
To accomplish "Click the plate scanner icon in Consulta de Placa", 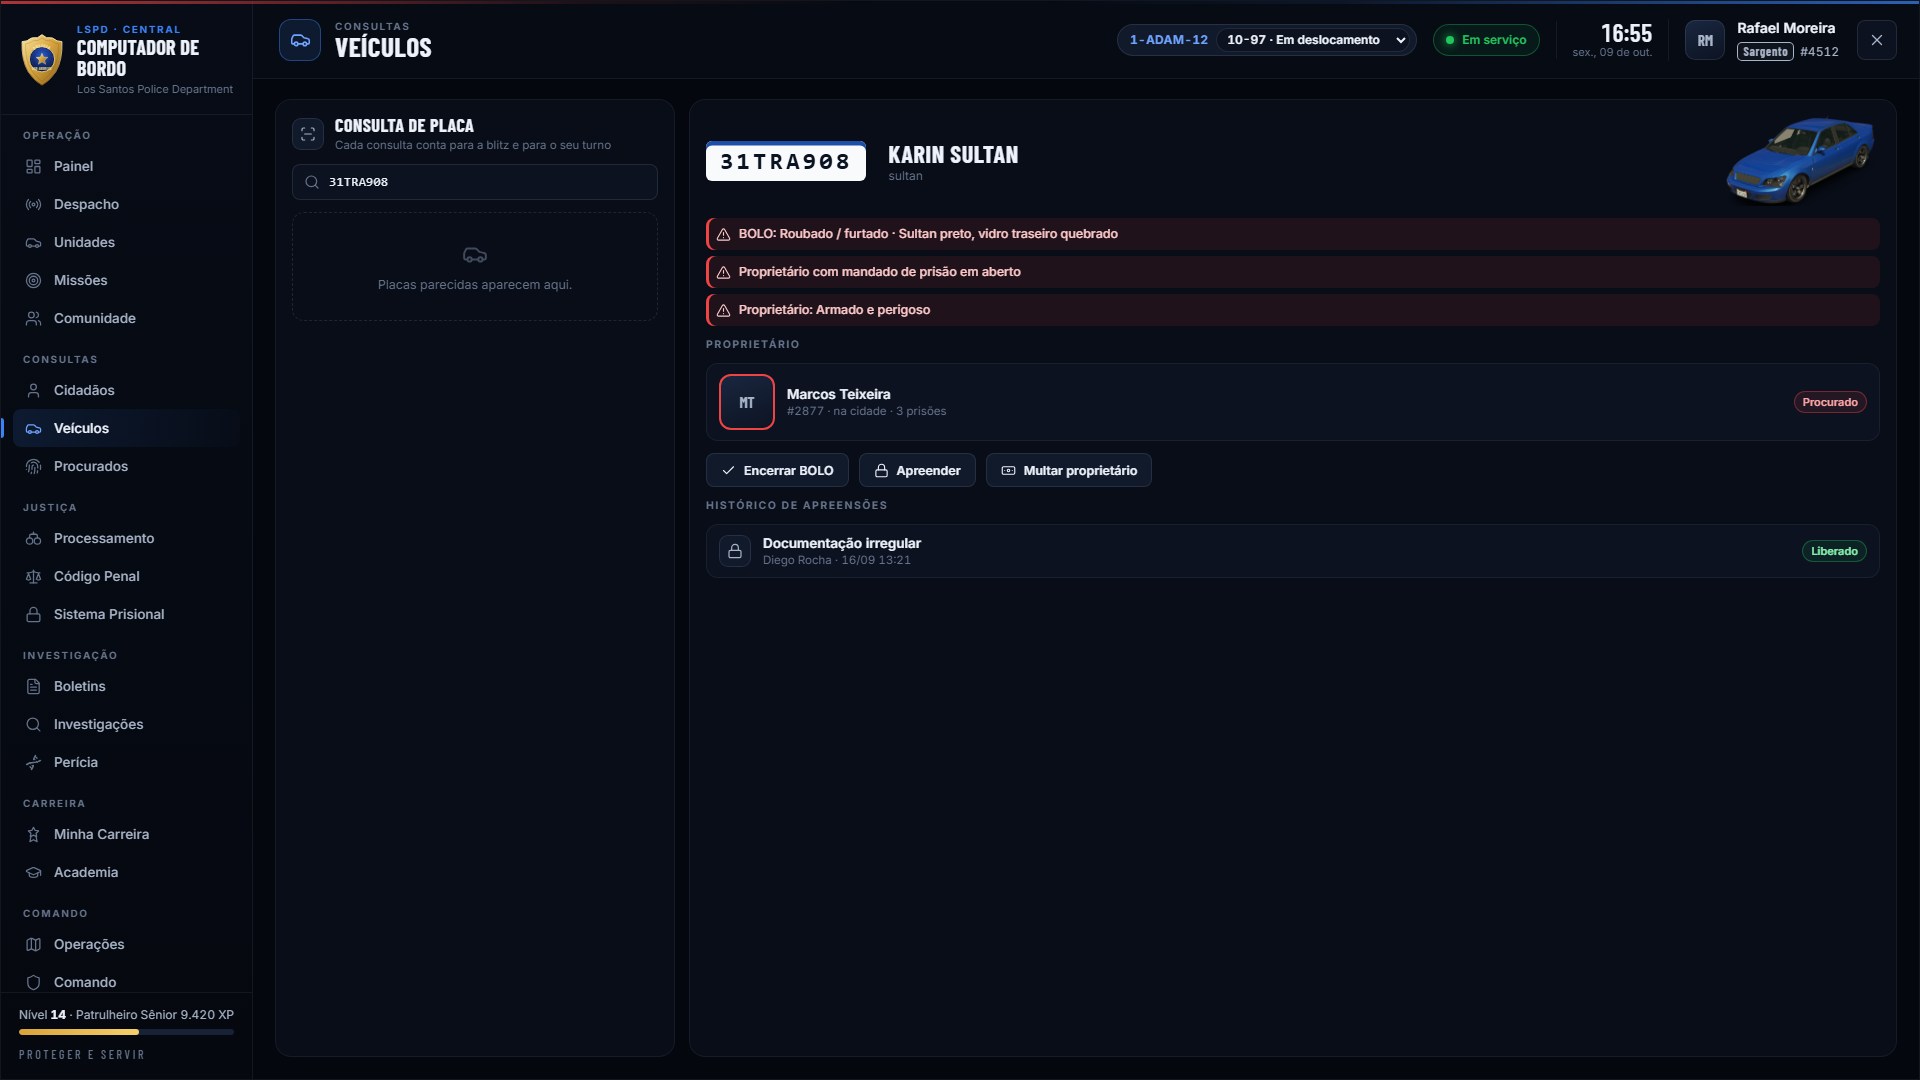I will click(x=308, y=134).
